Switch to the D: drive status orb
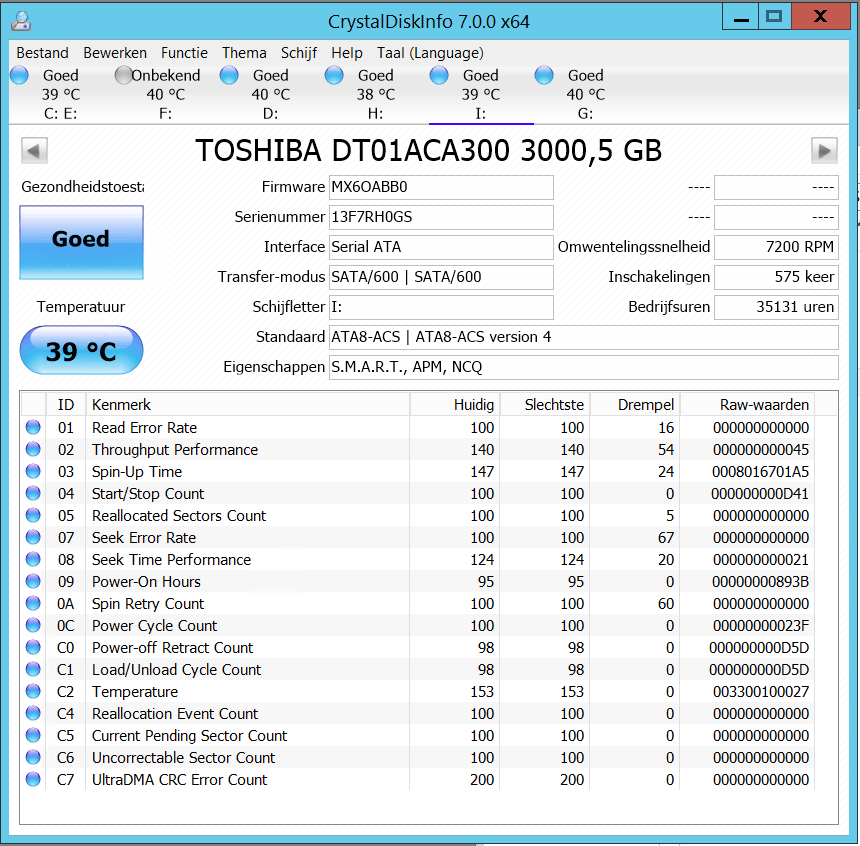Image resolution: width=860 pixels, height=846 pixels. [229, 76]
